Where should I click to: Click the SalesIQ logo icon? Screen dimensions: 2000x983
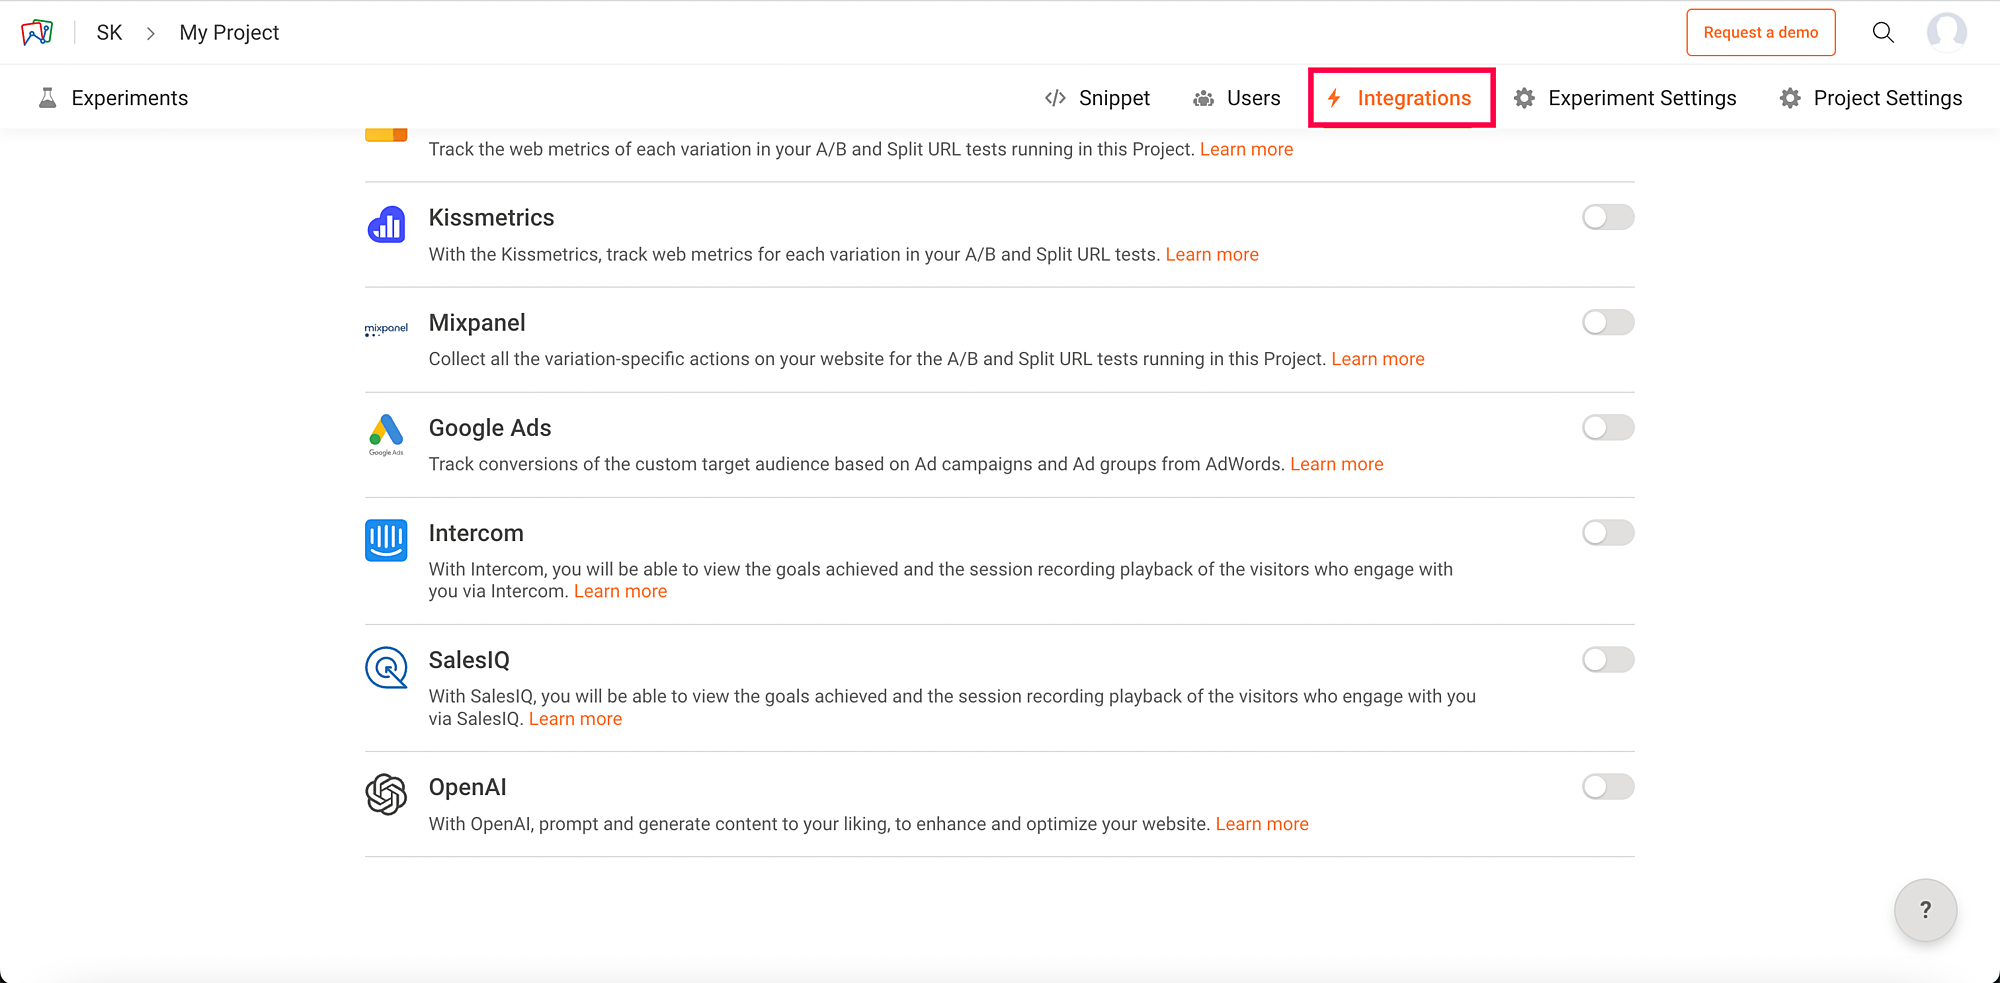[x=386, y=667]
